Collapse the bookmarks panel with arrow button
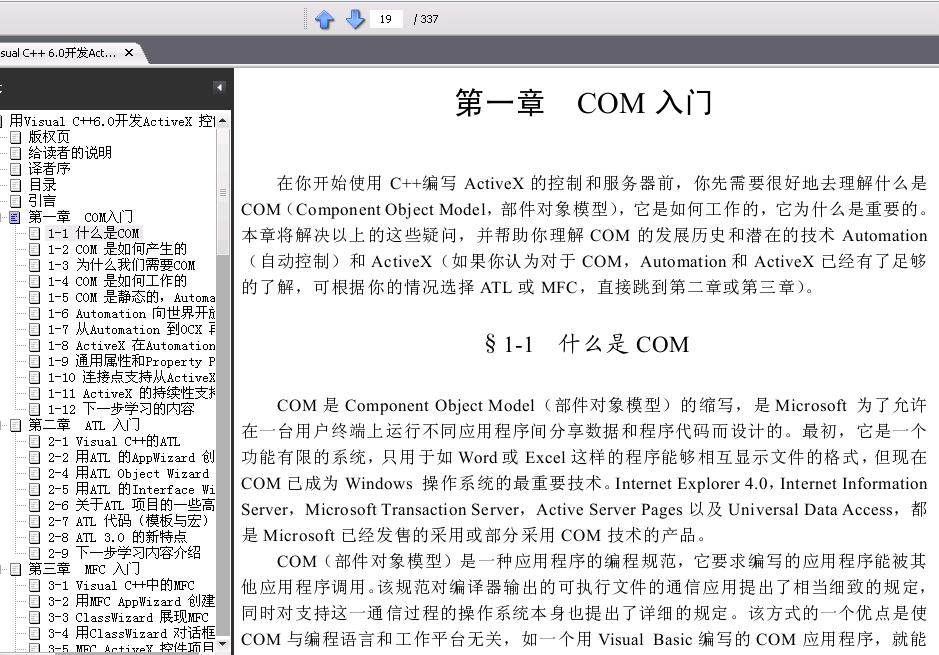This screenshot has height=655, width=939. pyautogui.click(x=219, y=87)
